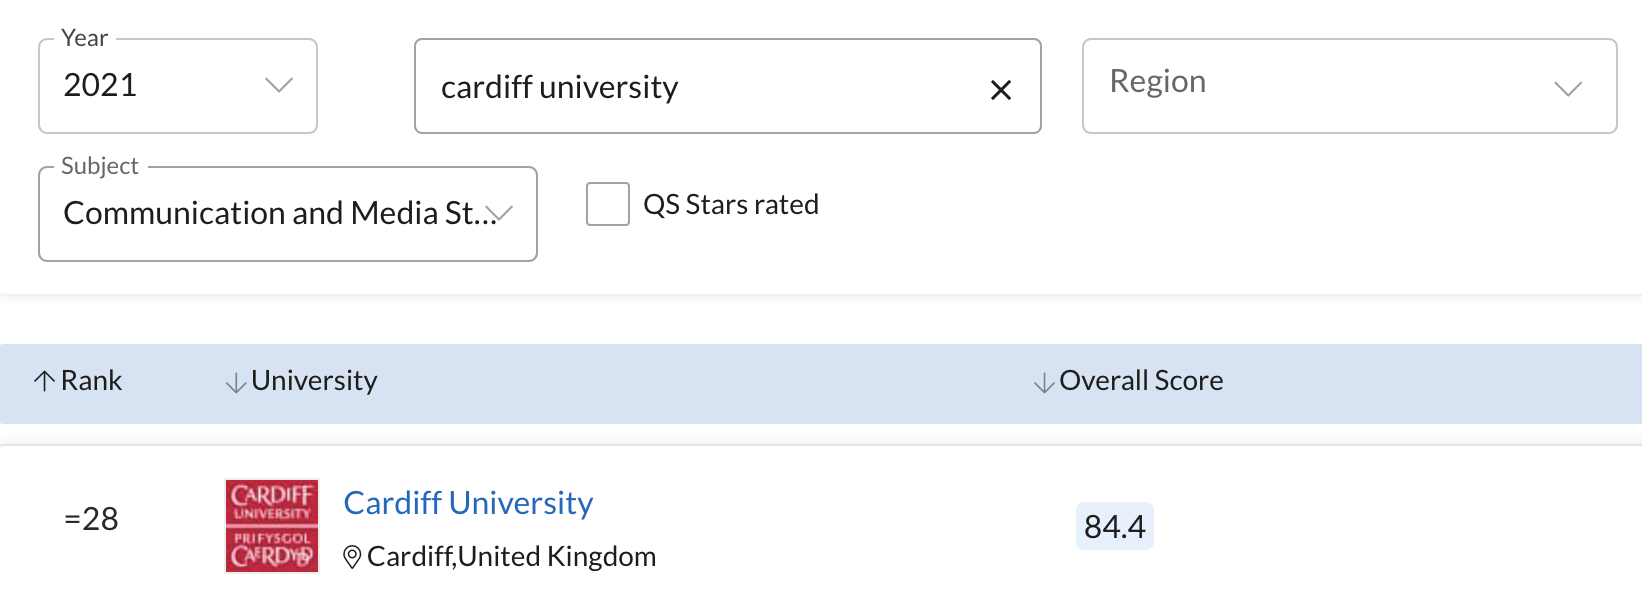Enable the QS Stars rated checkbox
Image resolution: width=1642 pixels, height=604 pixels.
608,204
